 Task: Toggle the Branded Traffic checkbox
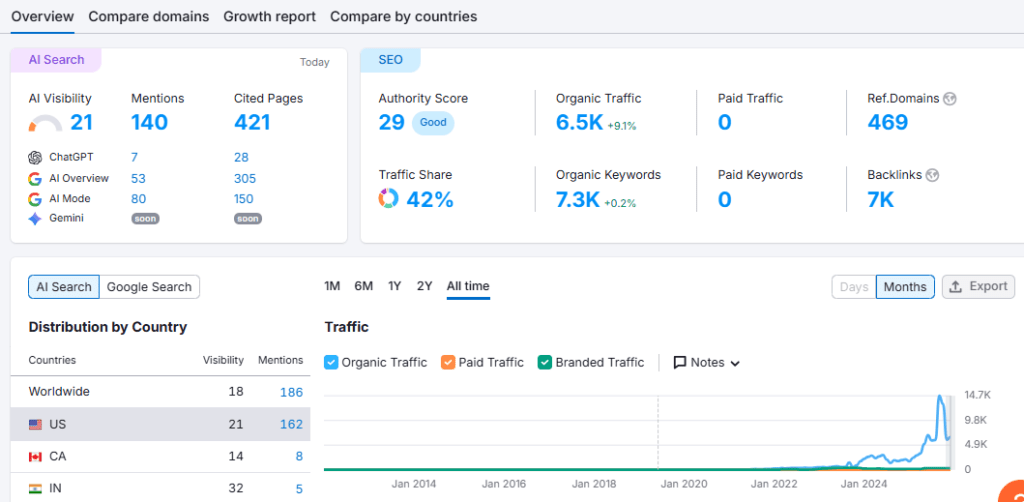click(545, 362)
